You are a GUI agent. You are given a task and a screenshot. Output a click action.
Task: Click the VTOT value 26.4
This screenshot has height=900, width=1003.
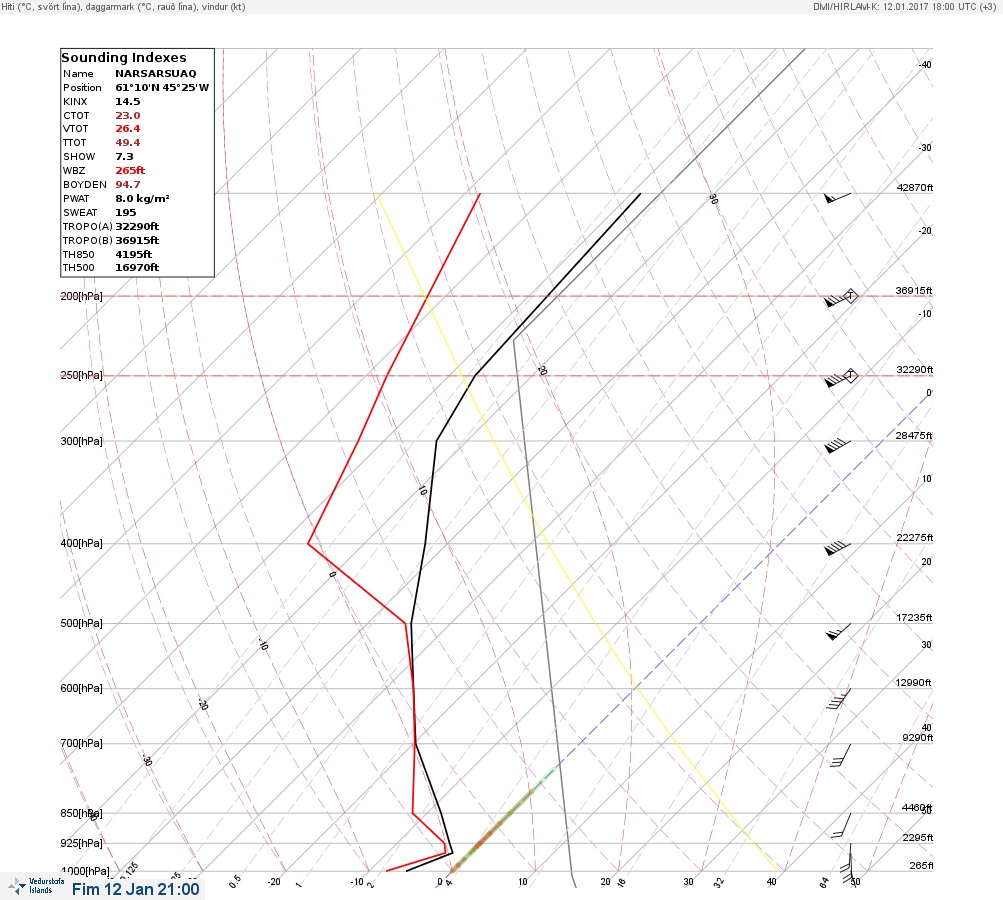pyautogui.click(x=127, y=129)
